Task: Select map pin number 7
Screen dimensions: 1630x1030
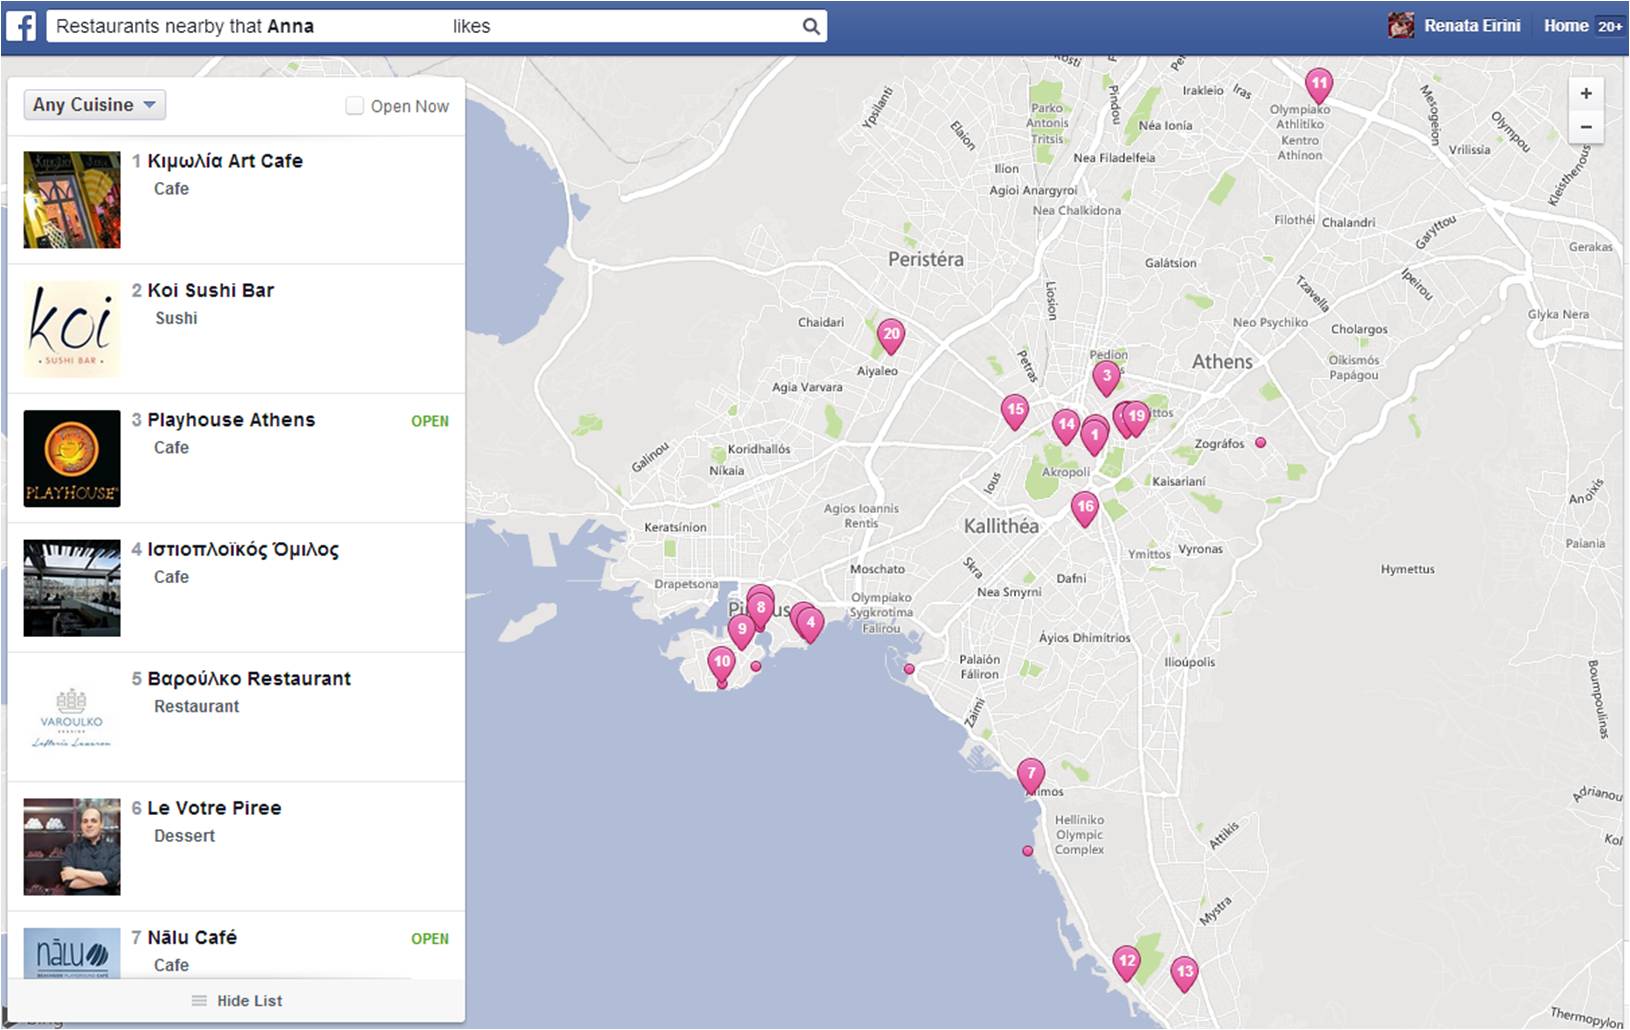Action: 1031,774
